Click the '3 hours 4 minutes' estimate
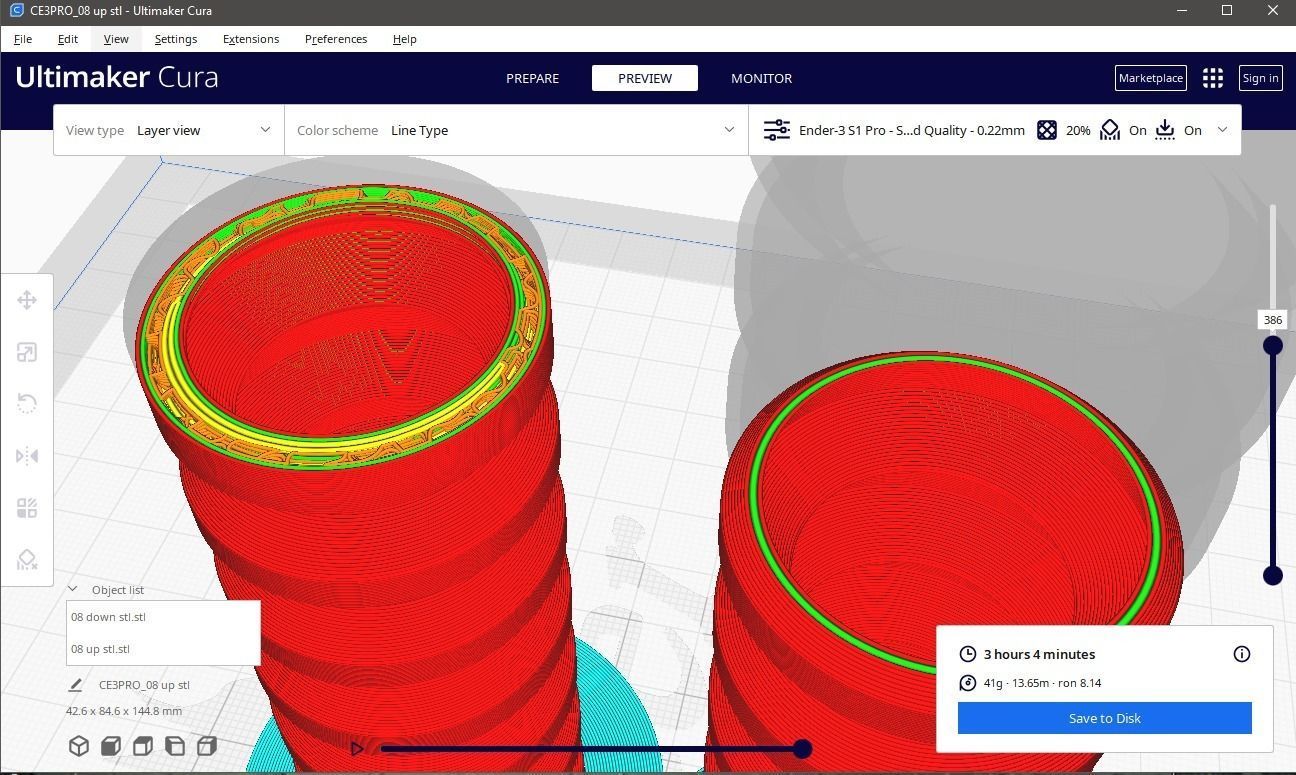1296x775 pixels. click(x=1039, y=654)
